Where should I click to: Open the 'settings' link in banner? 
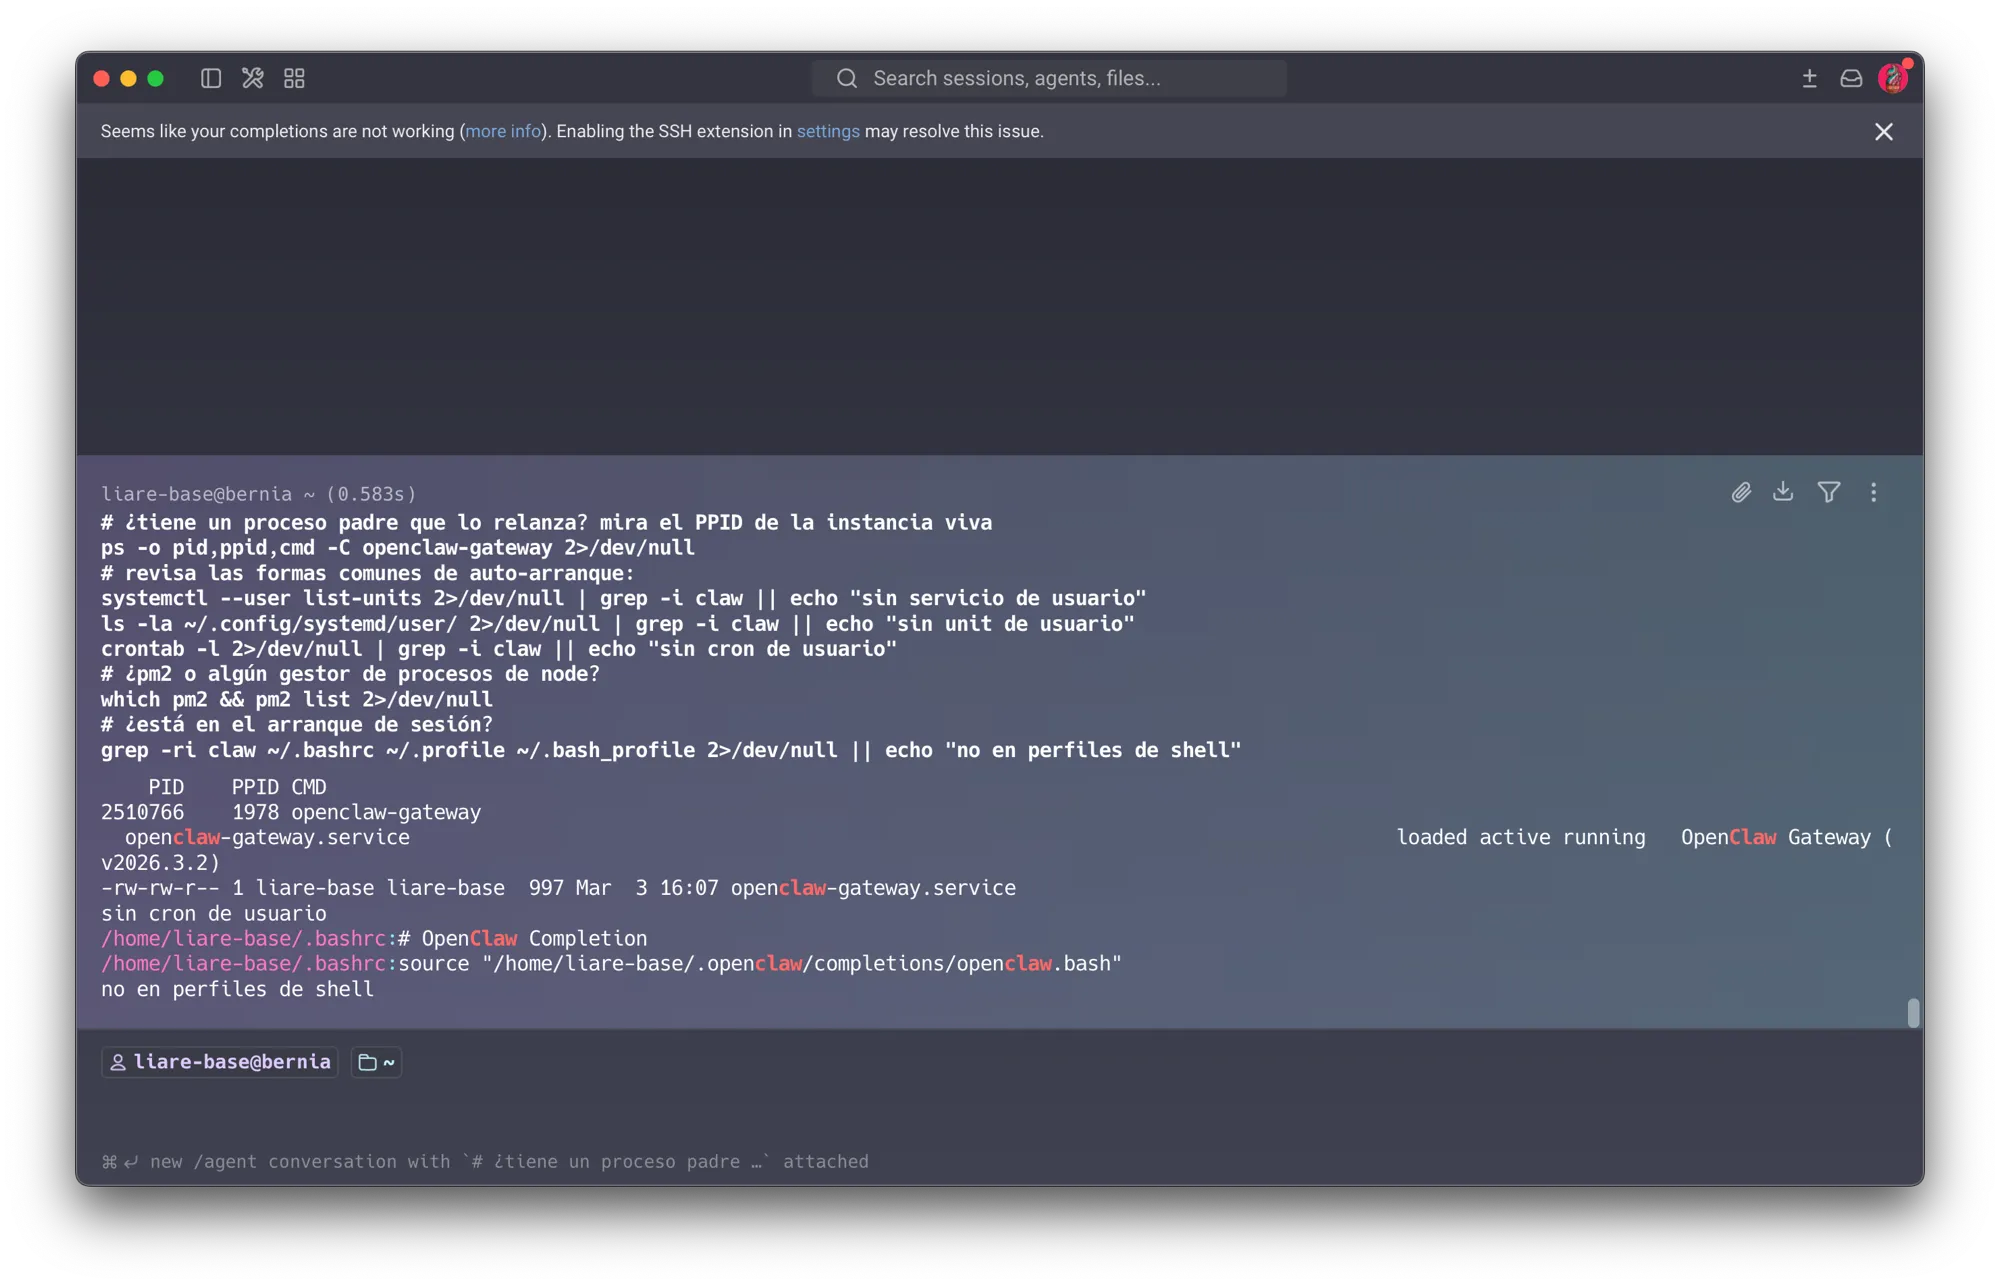tap(828, 131)
